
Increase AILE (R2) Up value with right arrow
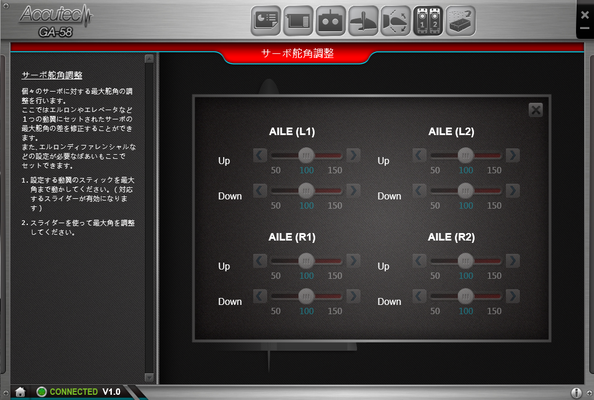(x=513, y=261)
